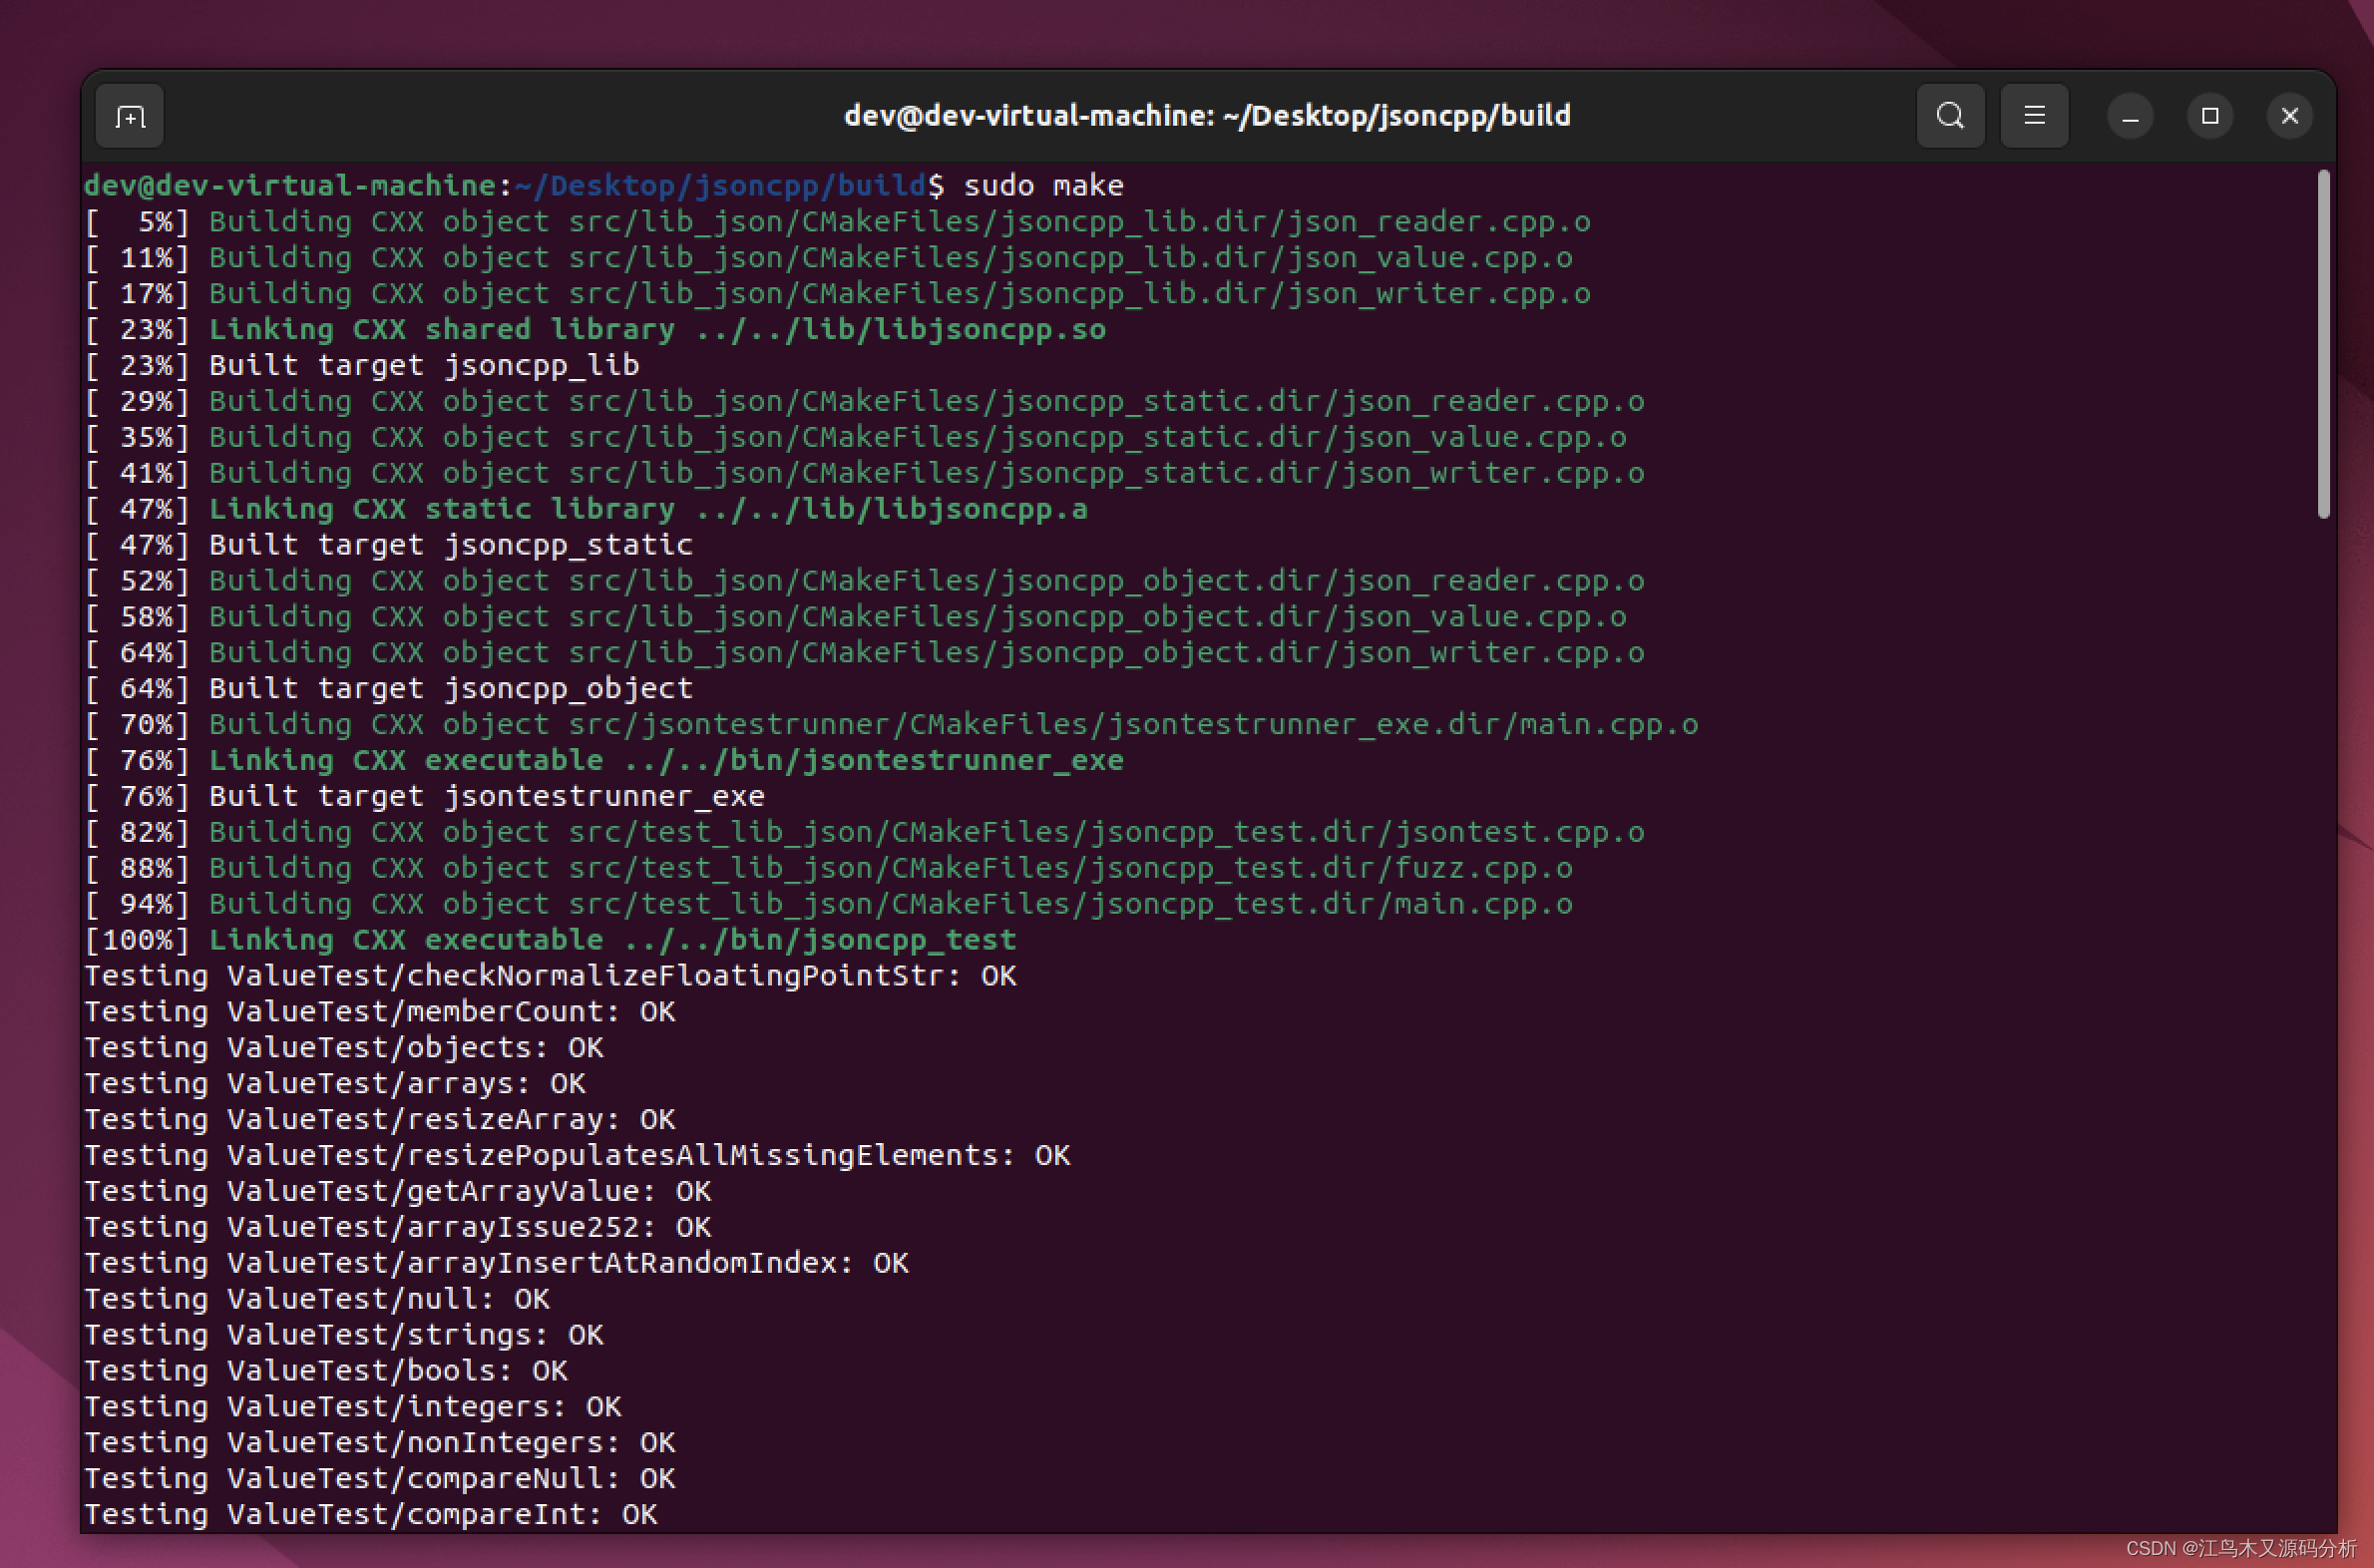Click 'Built target jsoncpp_object' line
Image resolution: width=2374 pixels, height=1568 pixels.
tap(389, 689)
